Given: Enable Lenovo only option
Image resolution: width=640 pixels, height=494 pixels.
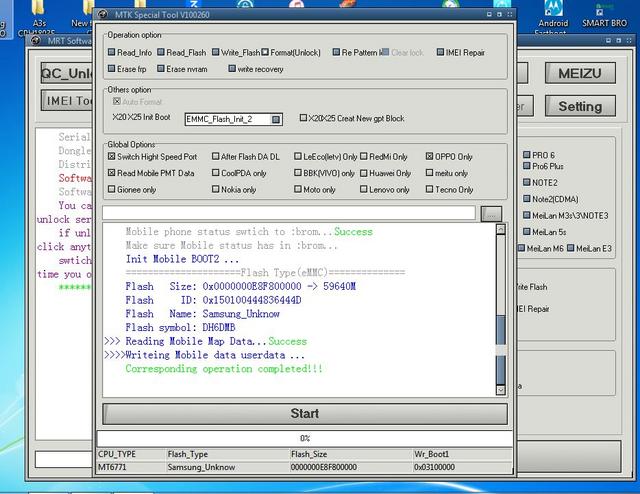Looking at the screenshot, I should [x=363, y=189].
